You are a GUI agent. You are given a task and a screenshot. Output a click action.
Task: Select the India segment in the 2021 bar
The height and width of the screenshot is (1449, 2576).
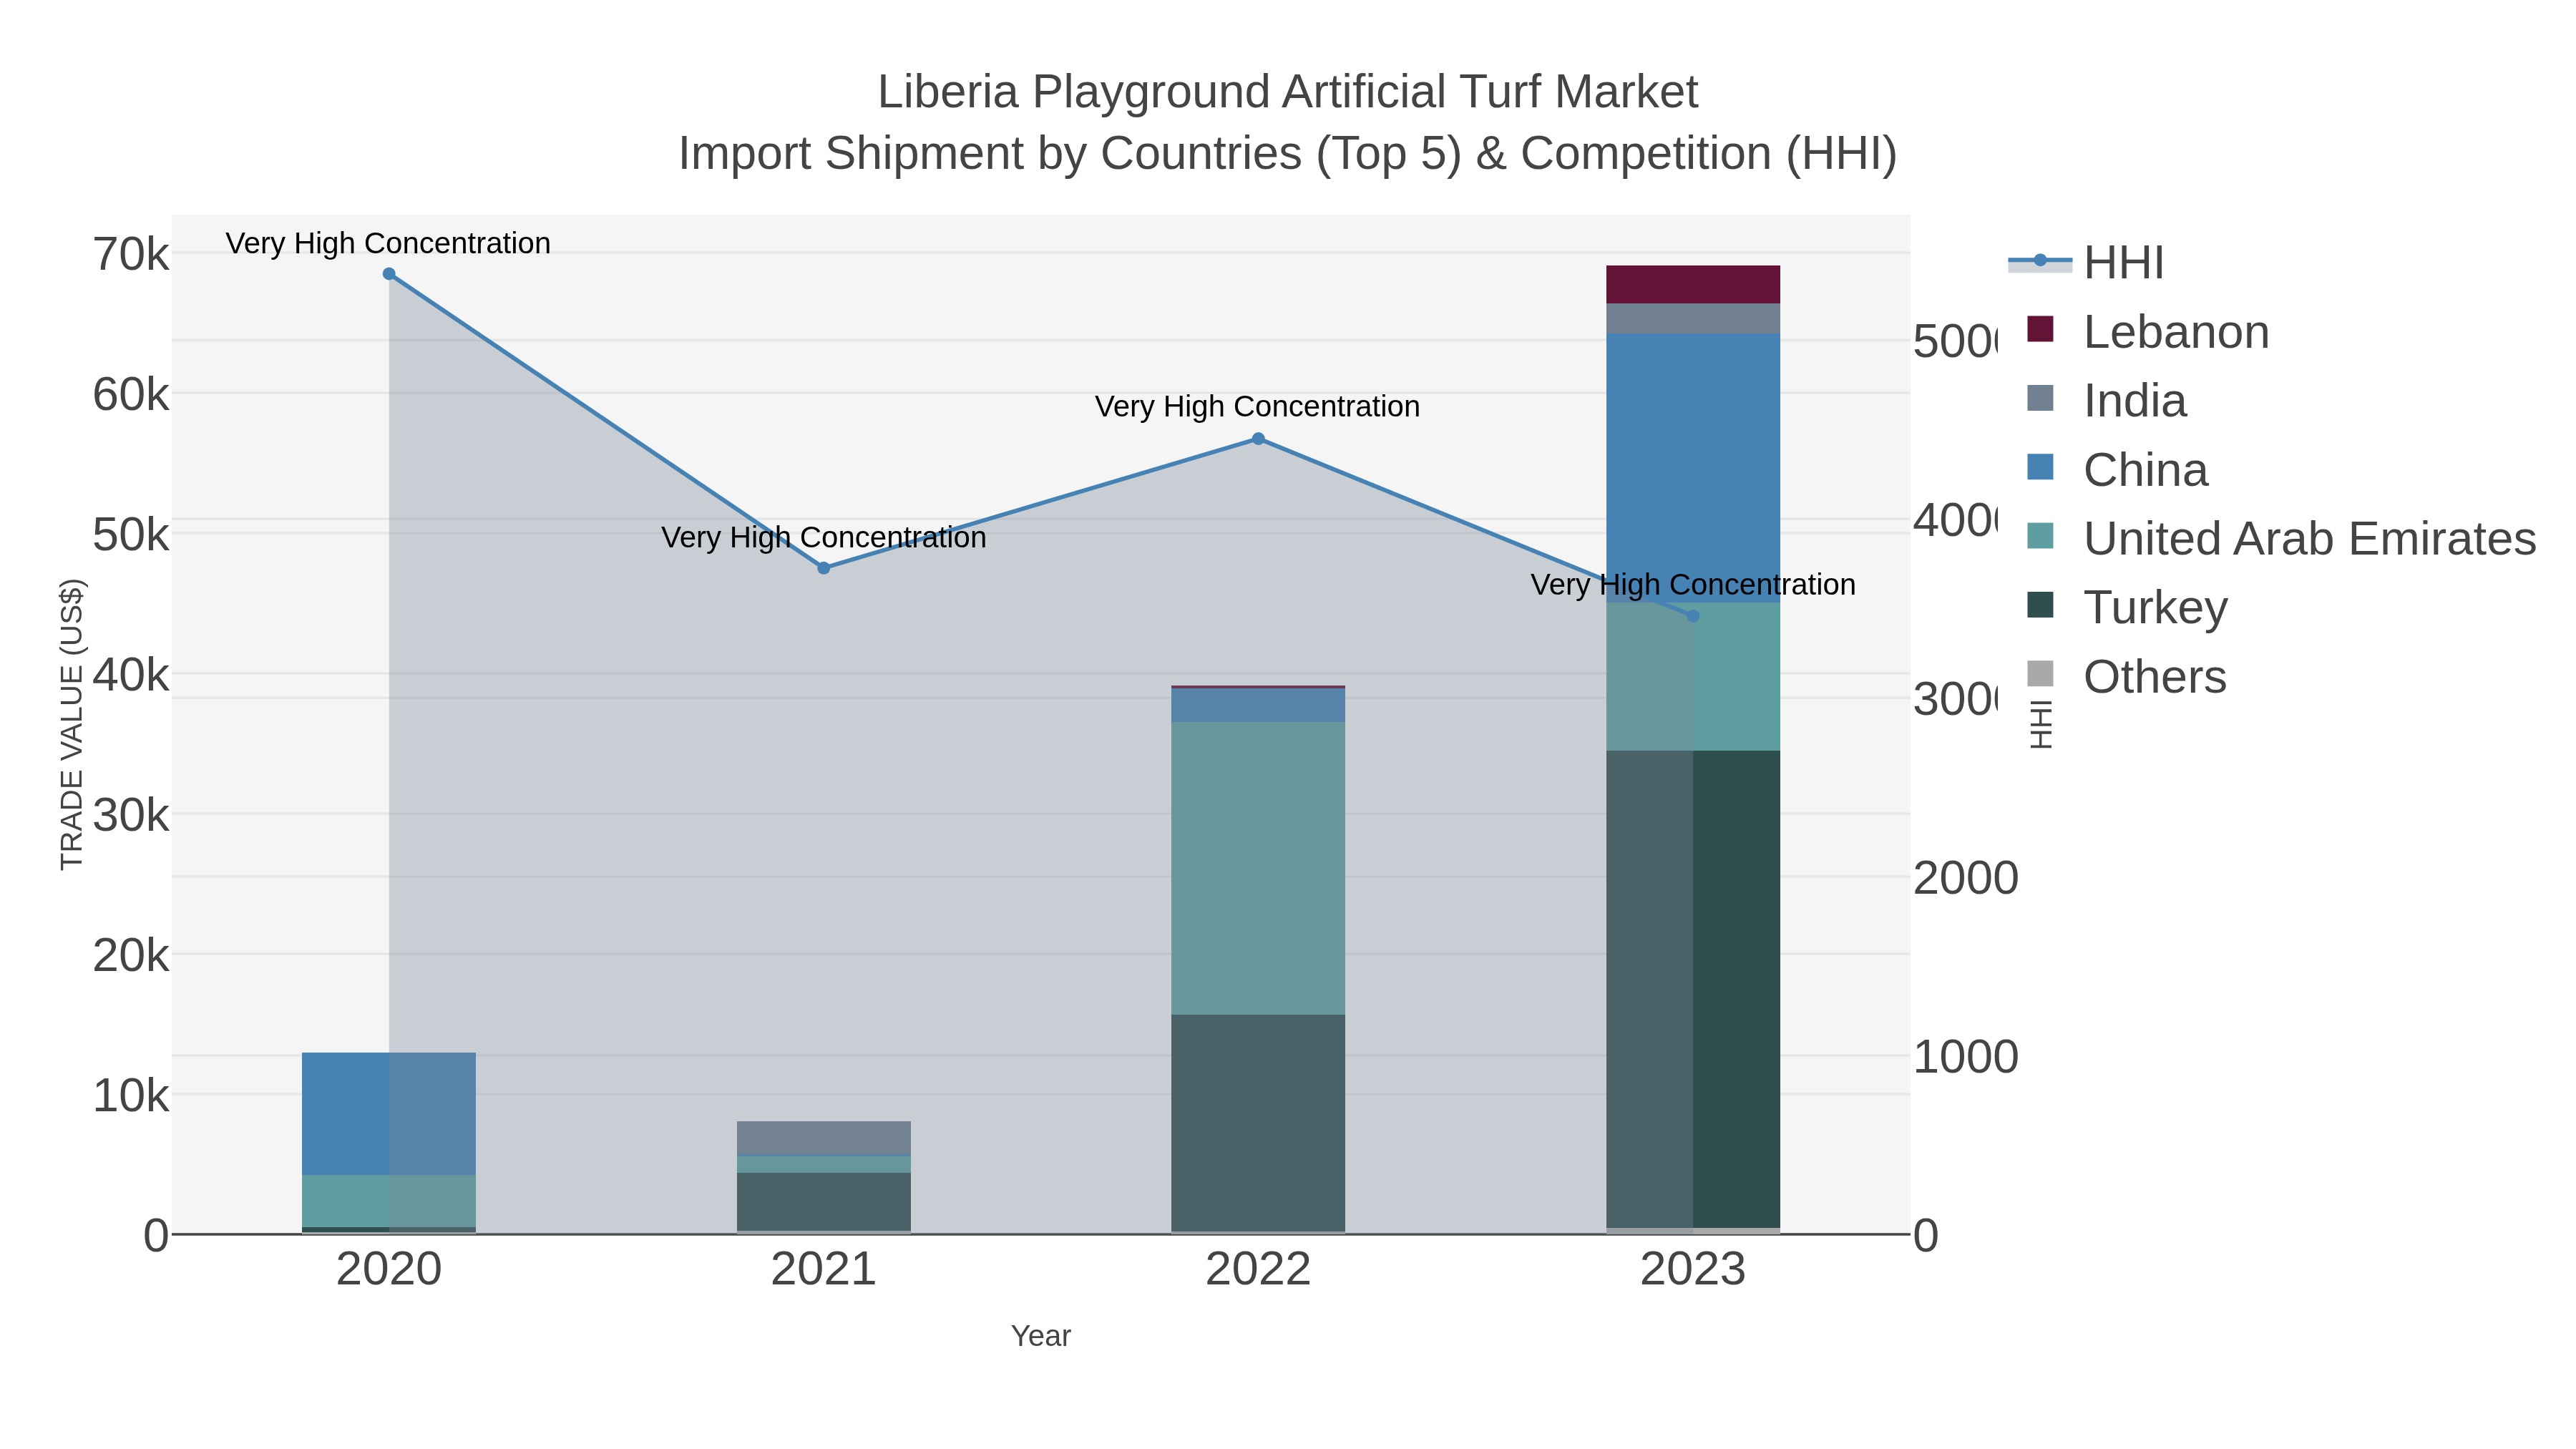tap(824, 1139)
